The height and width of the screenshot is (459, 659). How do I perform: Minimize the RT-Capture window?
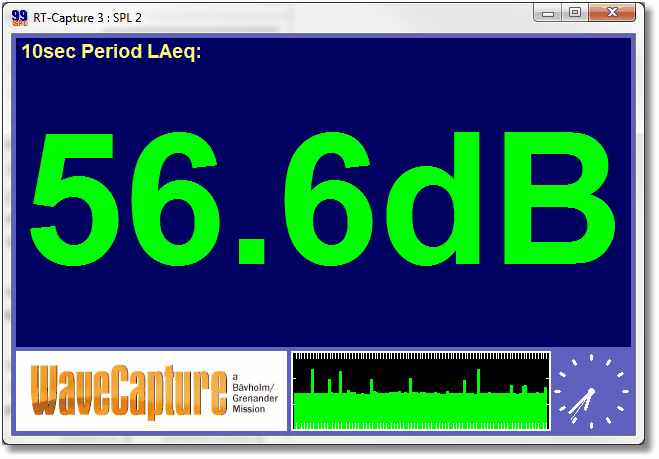tap(548, 13)
